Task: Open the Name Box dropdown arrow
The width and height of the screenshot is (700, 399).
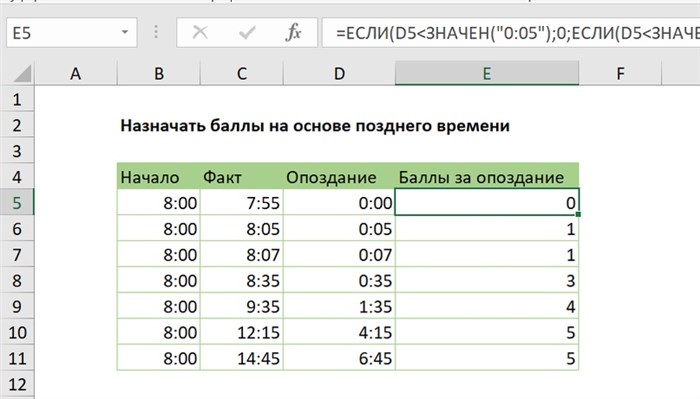Action: click(x=125, y=32)
